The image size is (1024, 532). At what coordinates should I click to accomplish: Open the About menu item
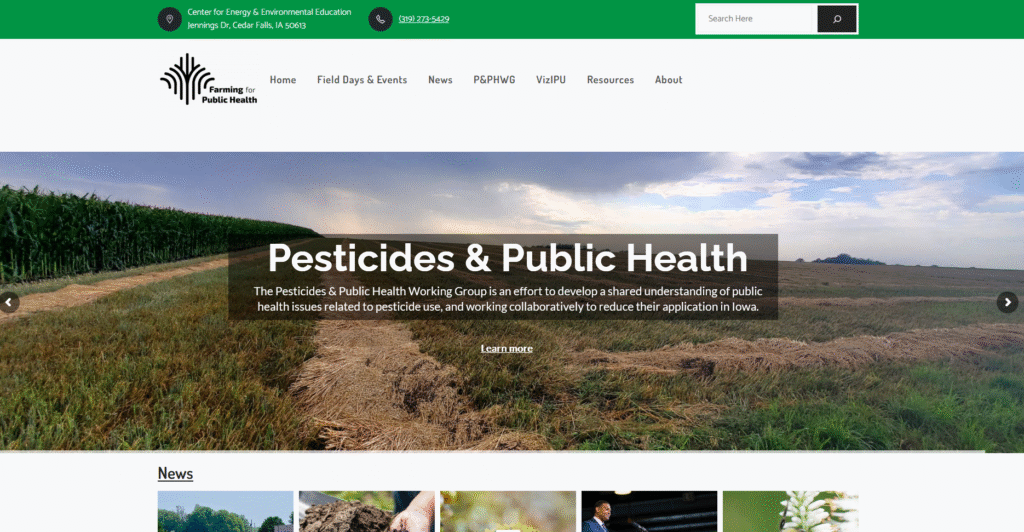668,80
